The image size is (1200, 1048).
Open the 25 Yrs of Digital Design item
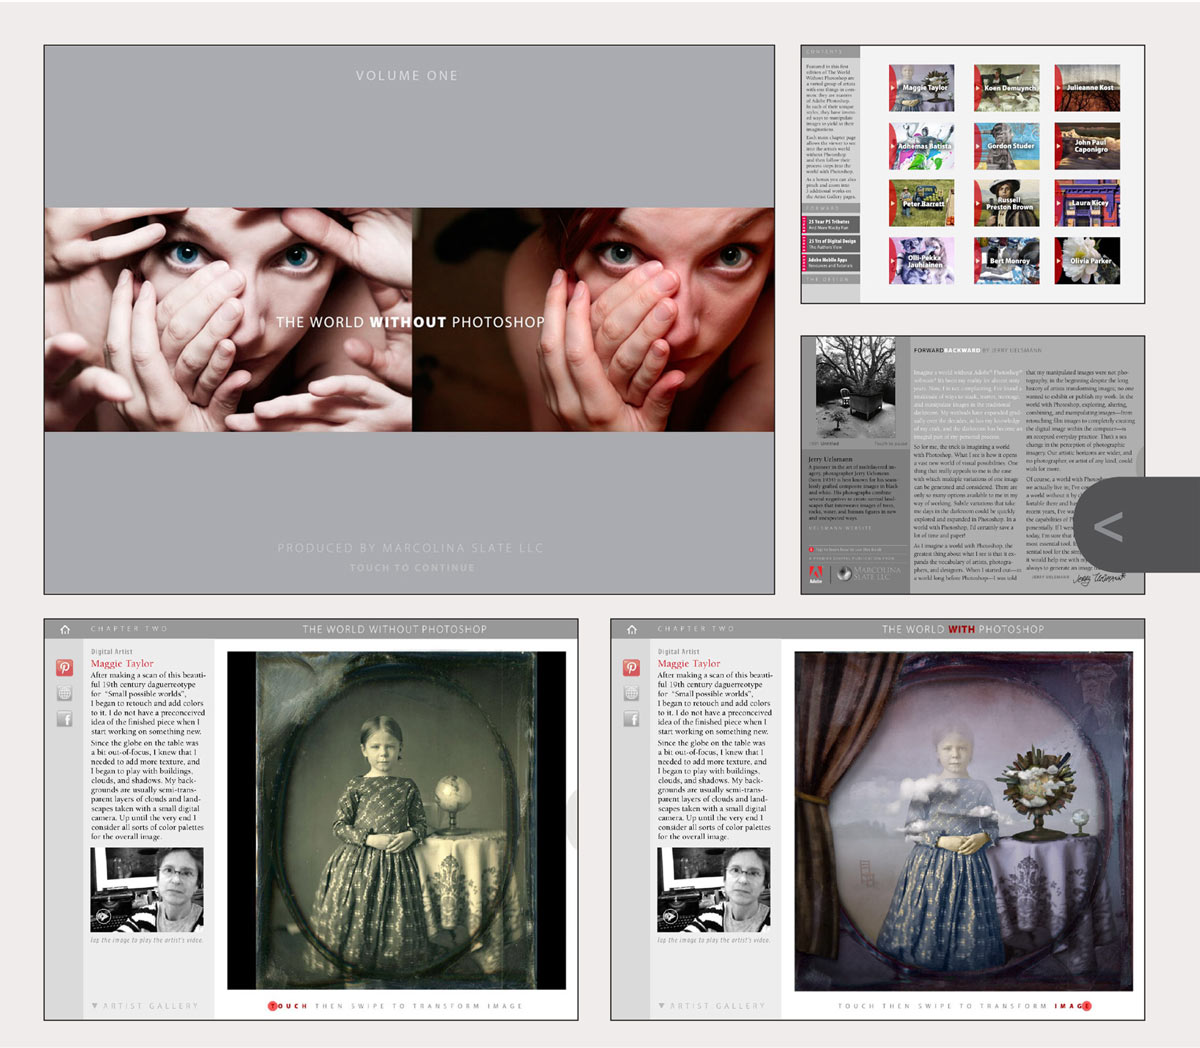click(831, 243)
